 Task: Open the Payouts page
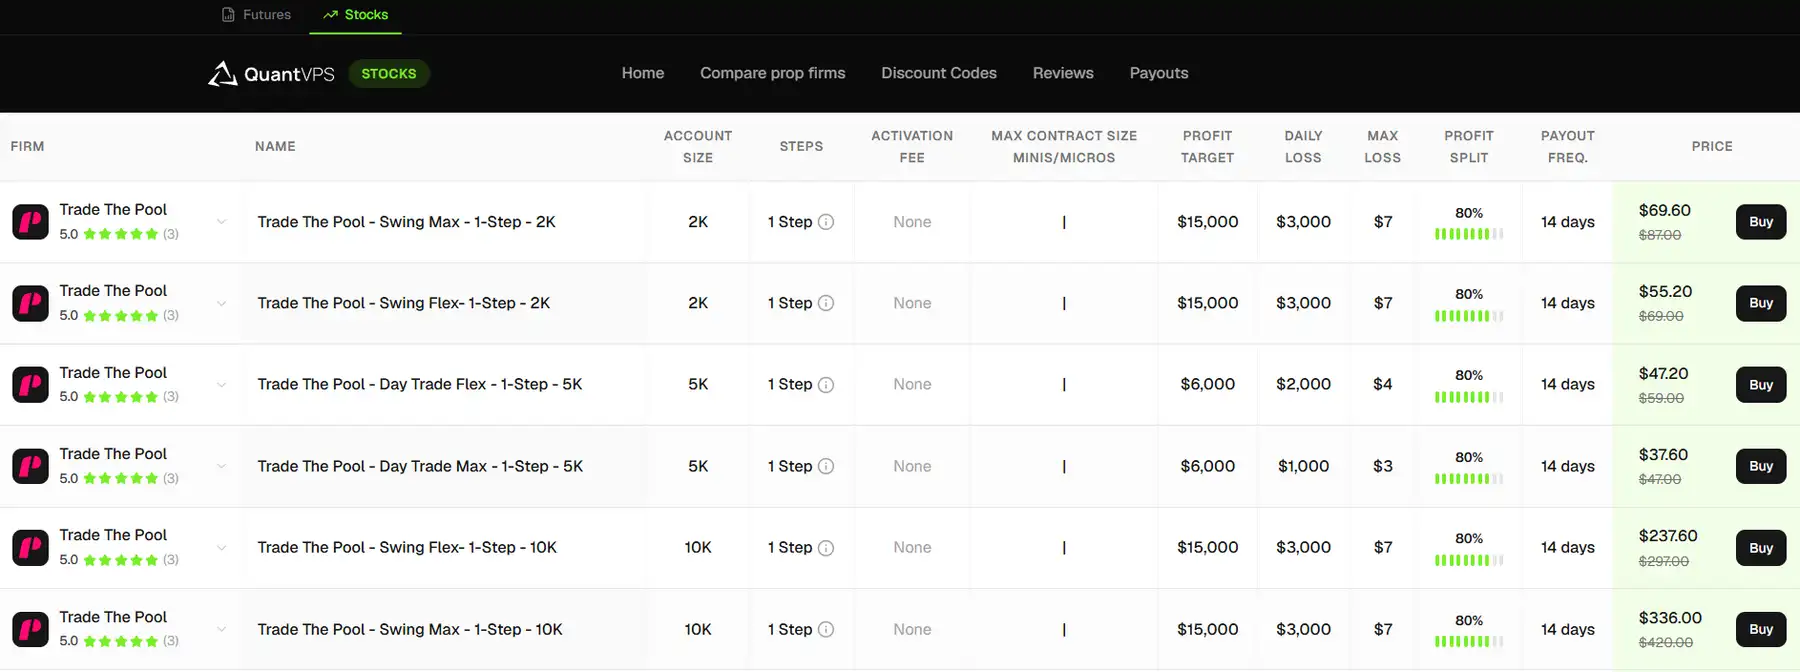1159,73
